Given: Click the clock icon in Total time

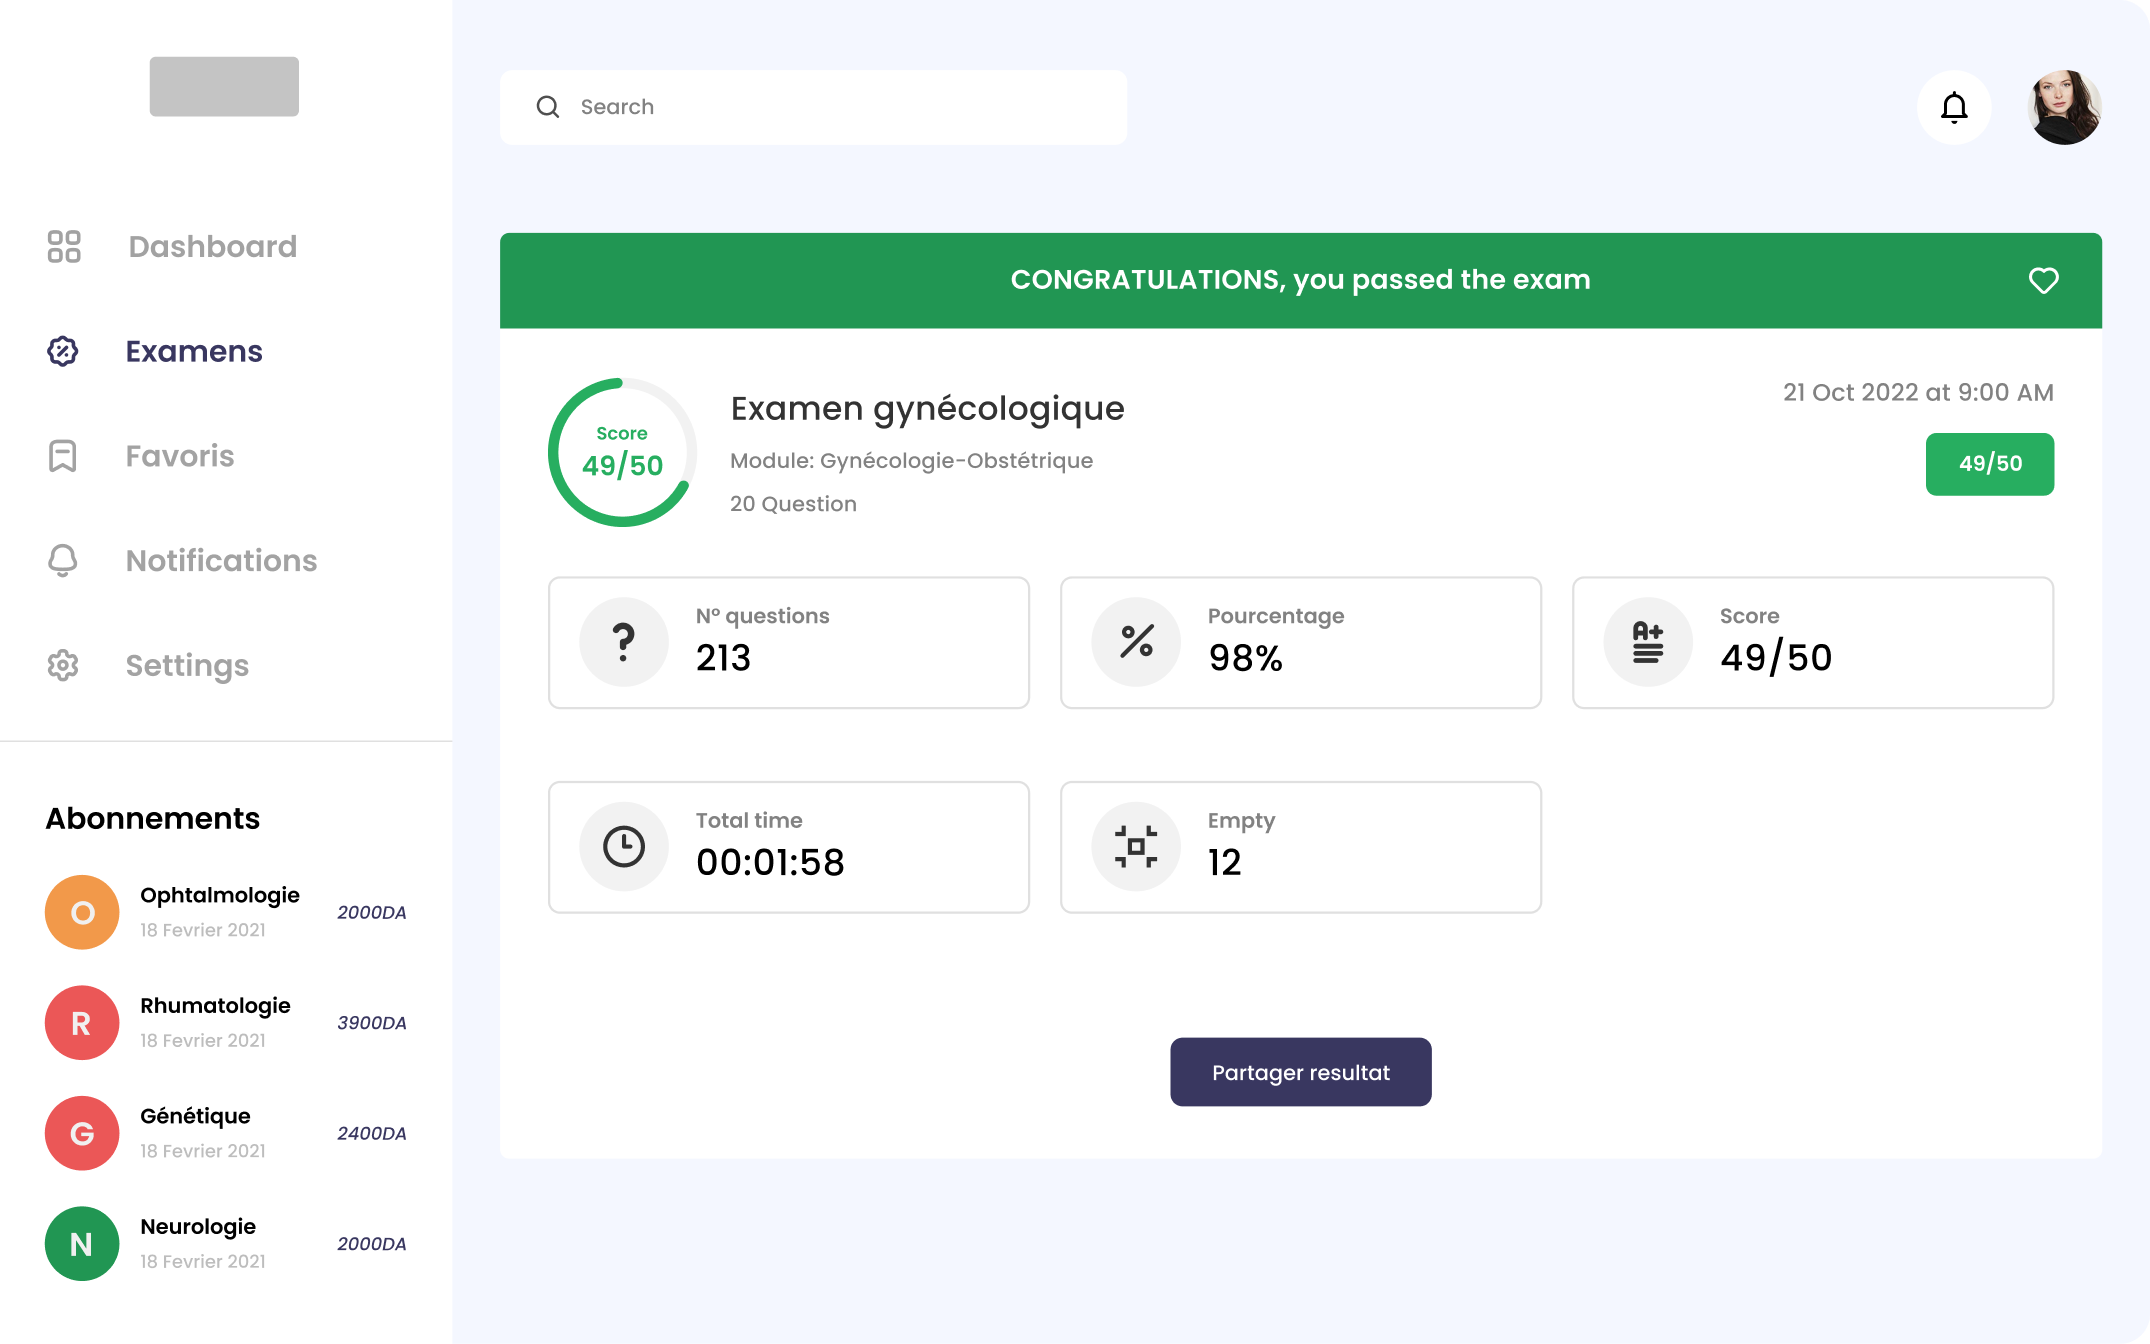Looking at the screenshot, I should (624, 847).
